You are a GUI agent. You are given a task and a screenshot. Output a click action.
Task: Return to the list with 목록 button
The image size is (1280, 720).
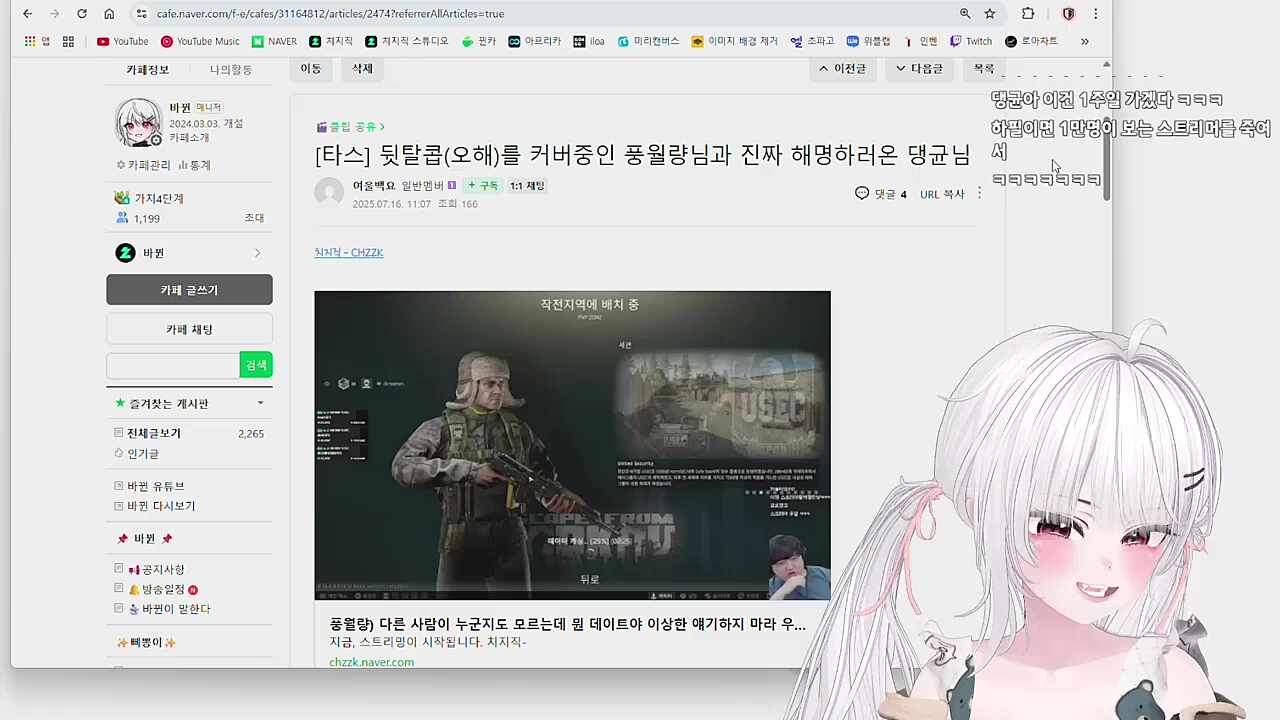[984, 69]
